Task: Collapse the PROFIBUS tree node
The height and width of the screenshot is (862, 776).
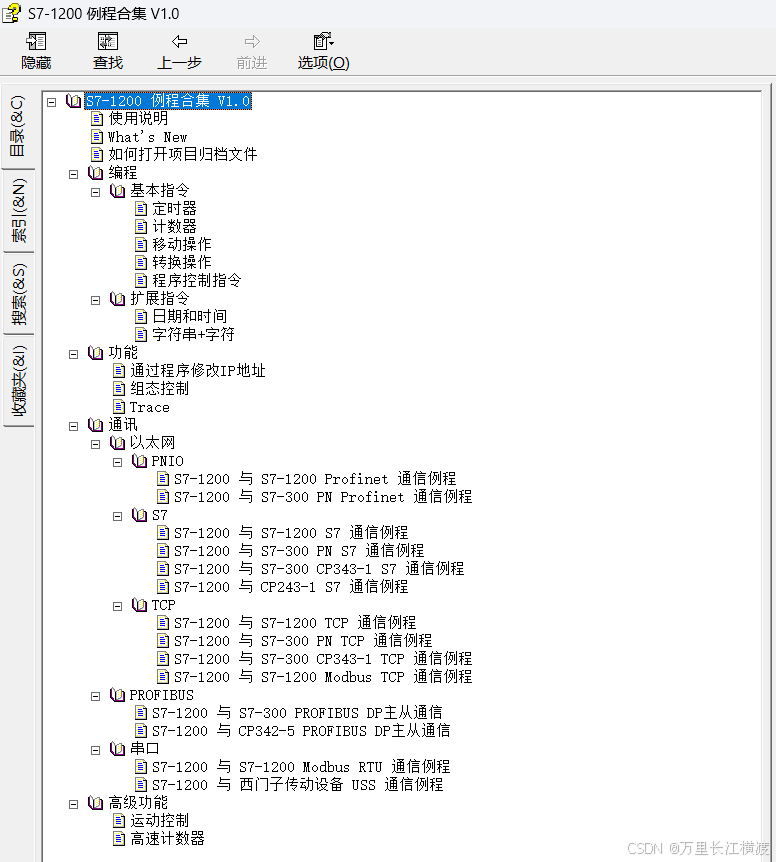Action: tap(96, 696)
